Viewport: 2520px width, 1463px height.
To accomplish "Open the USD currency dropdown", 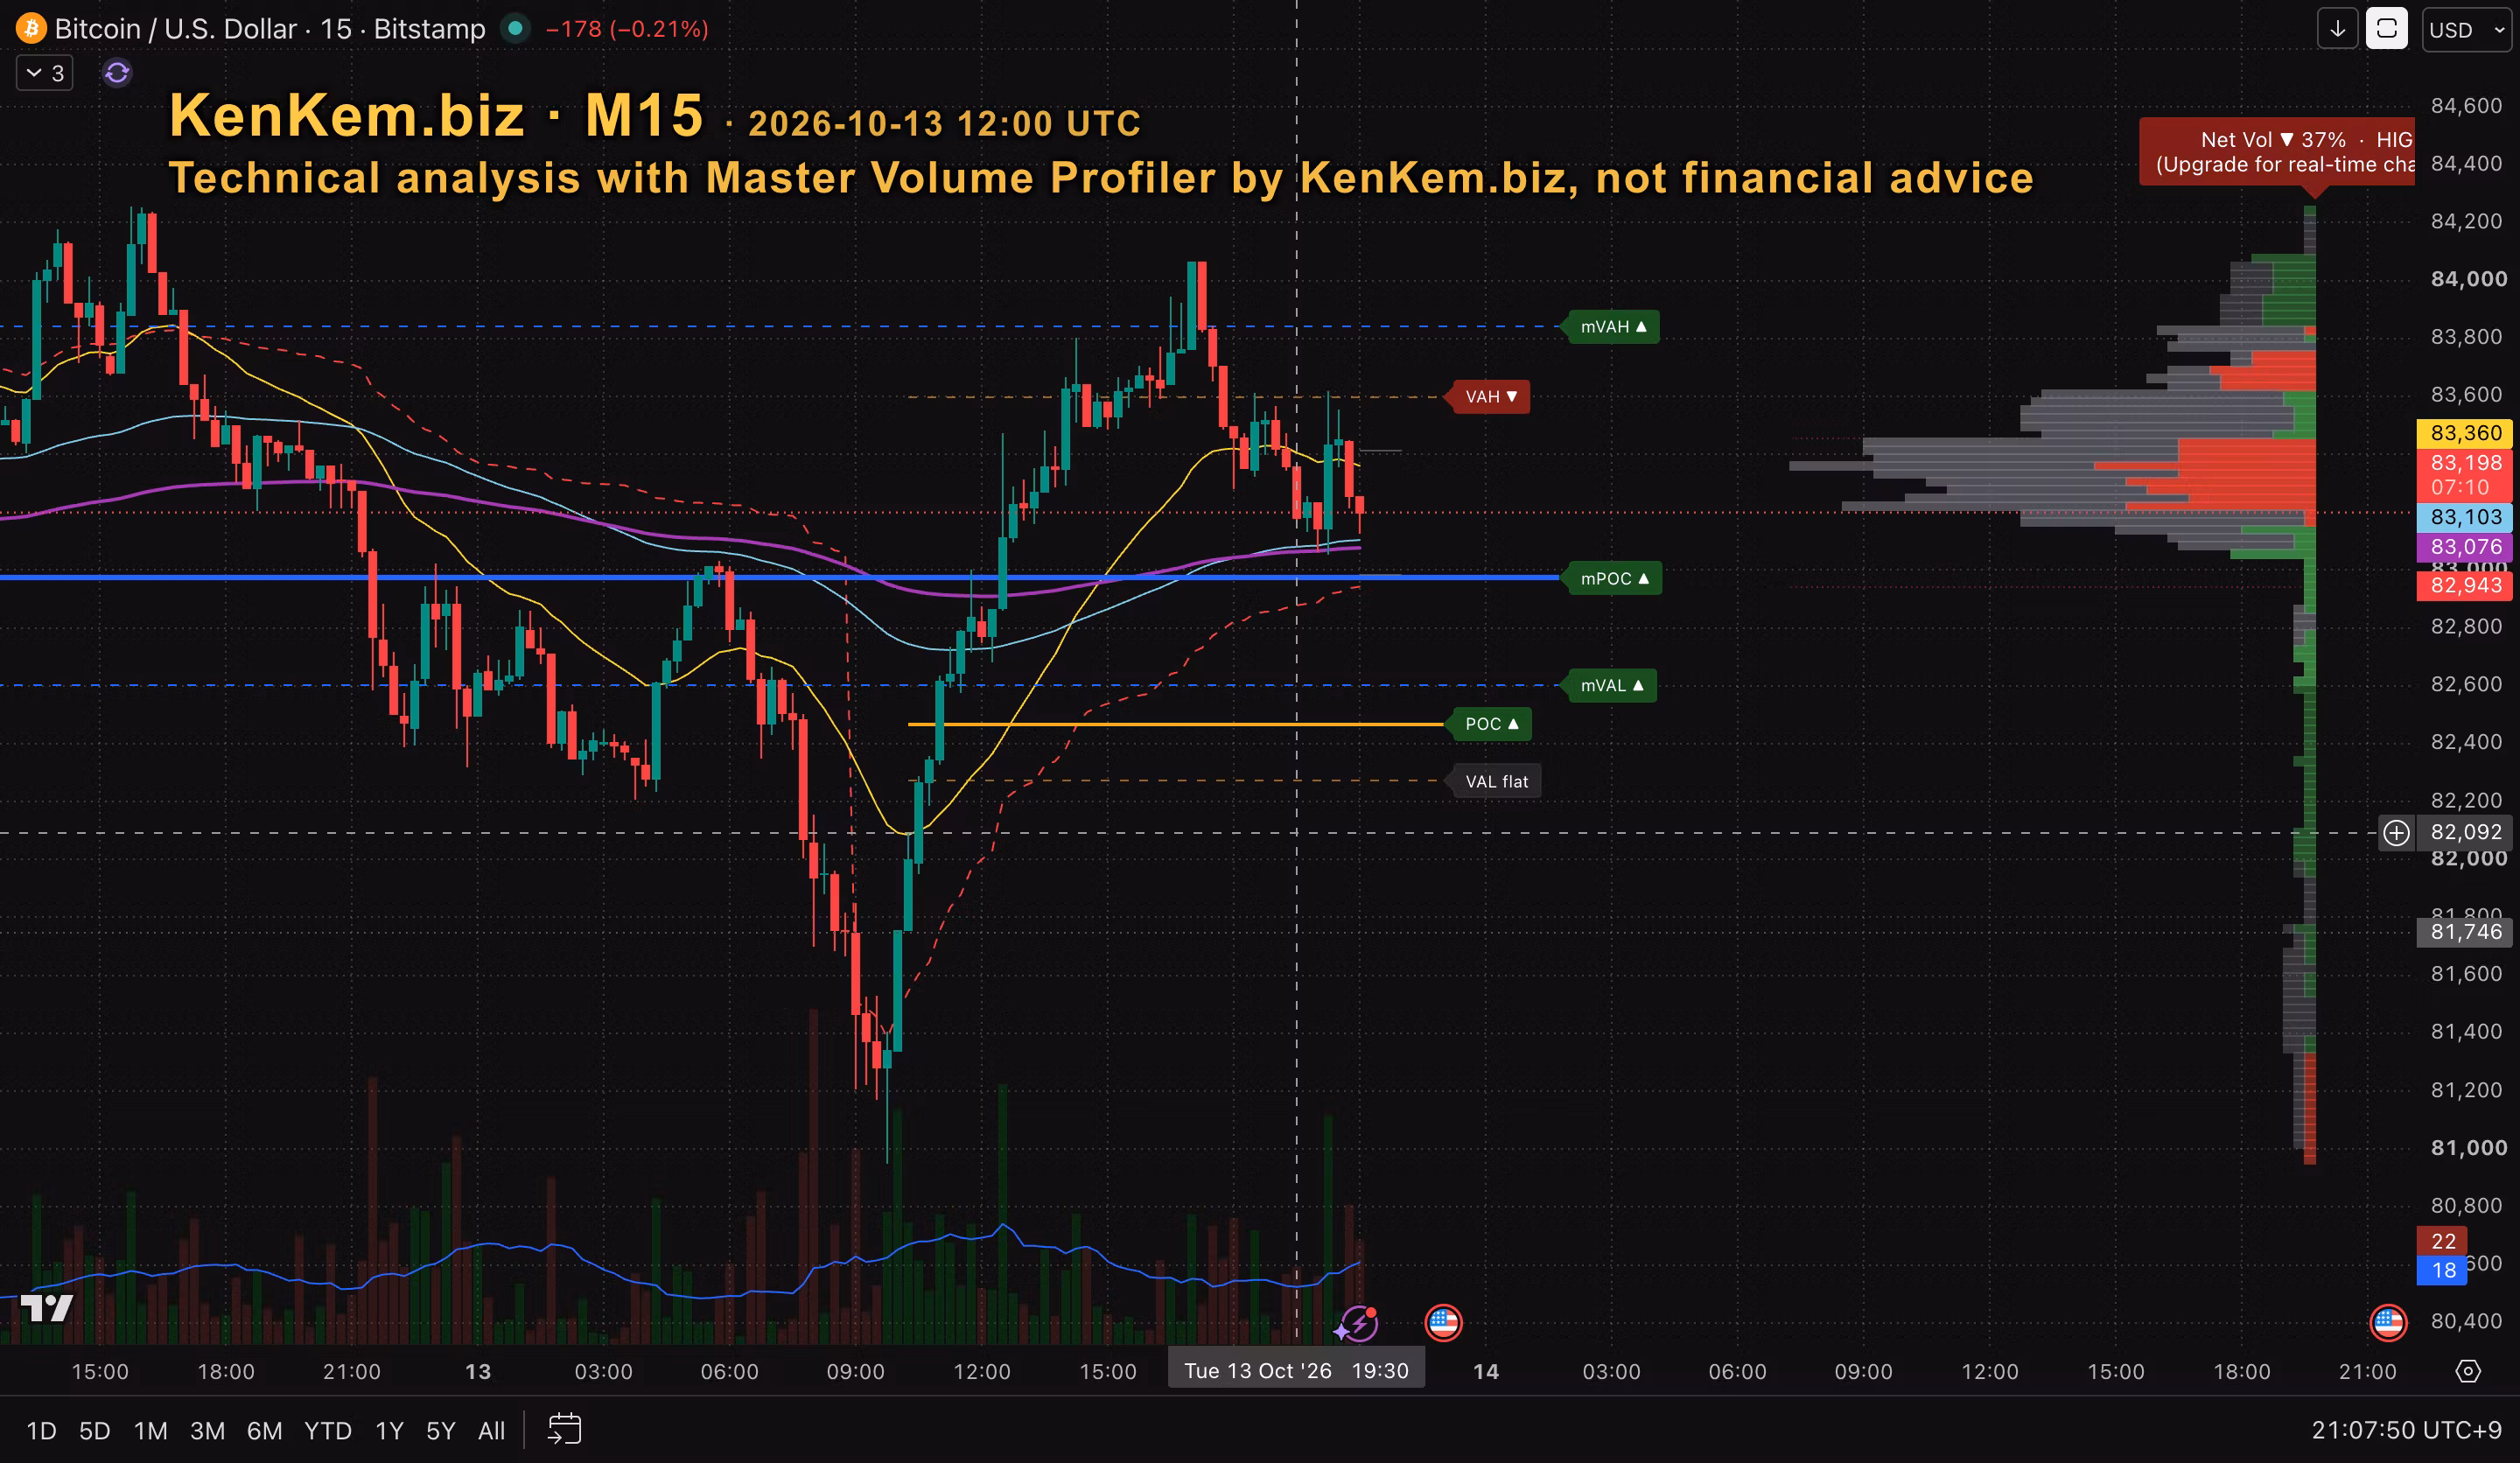I will click(x=2466, y=29).
